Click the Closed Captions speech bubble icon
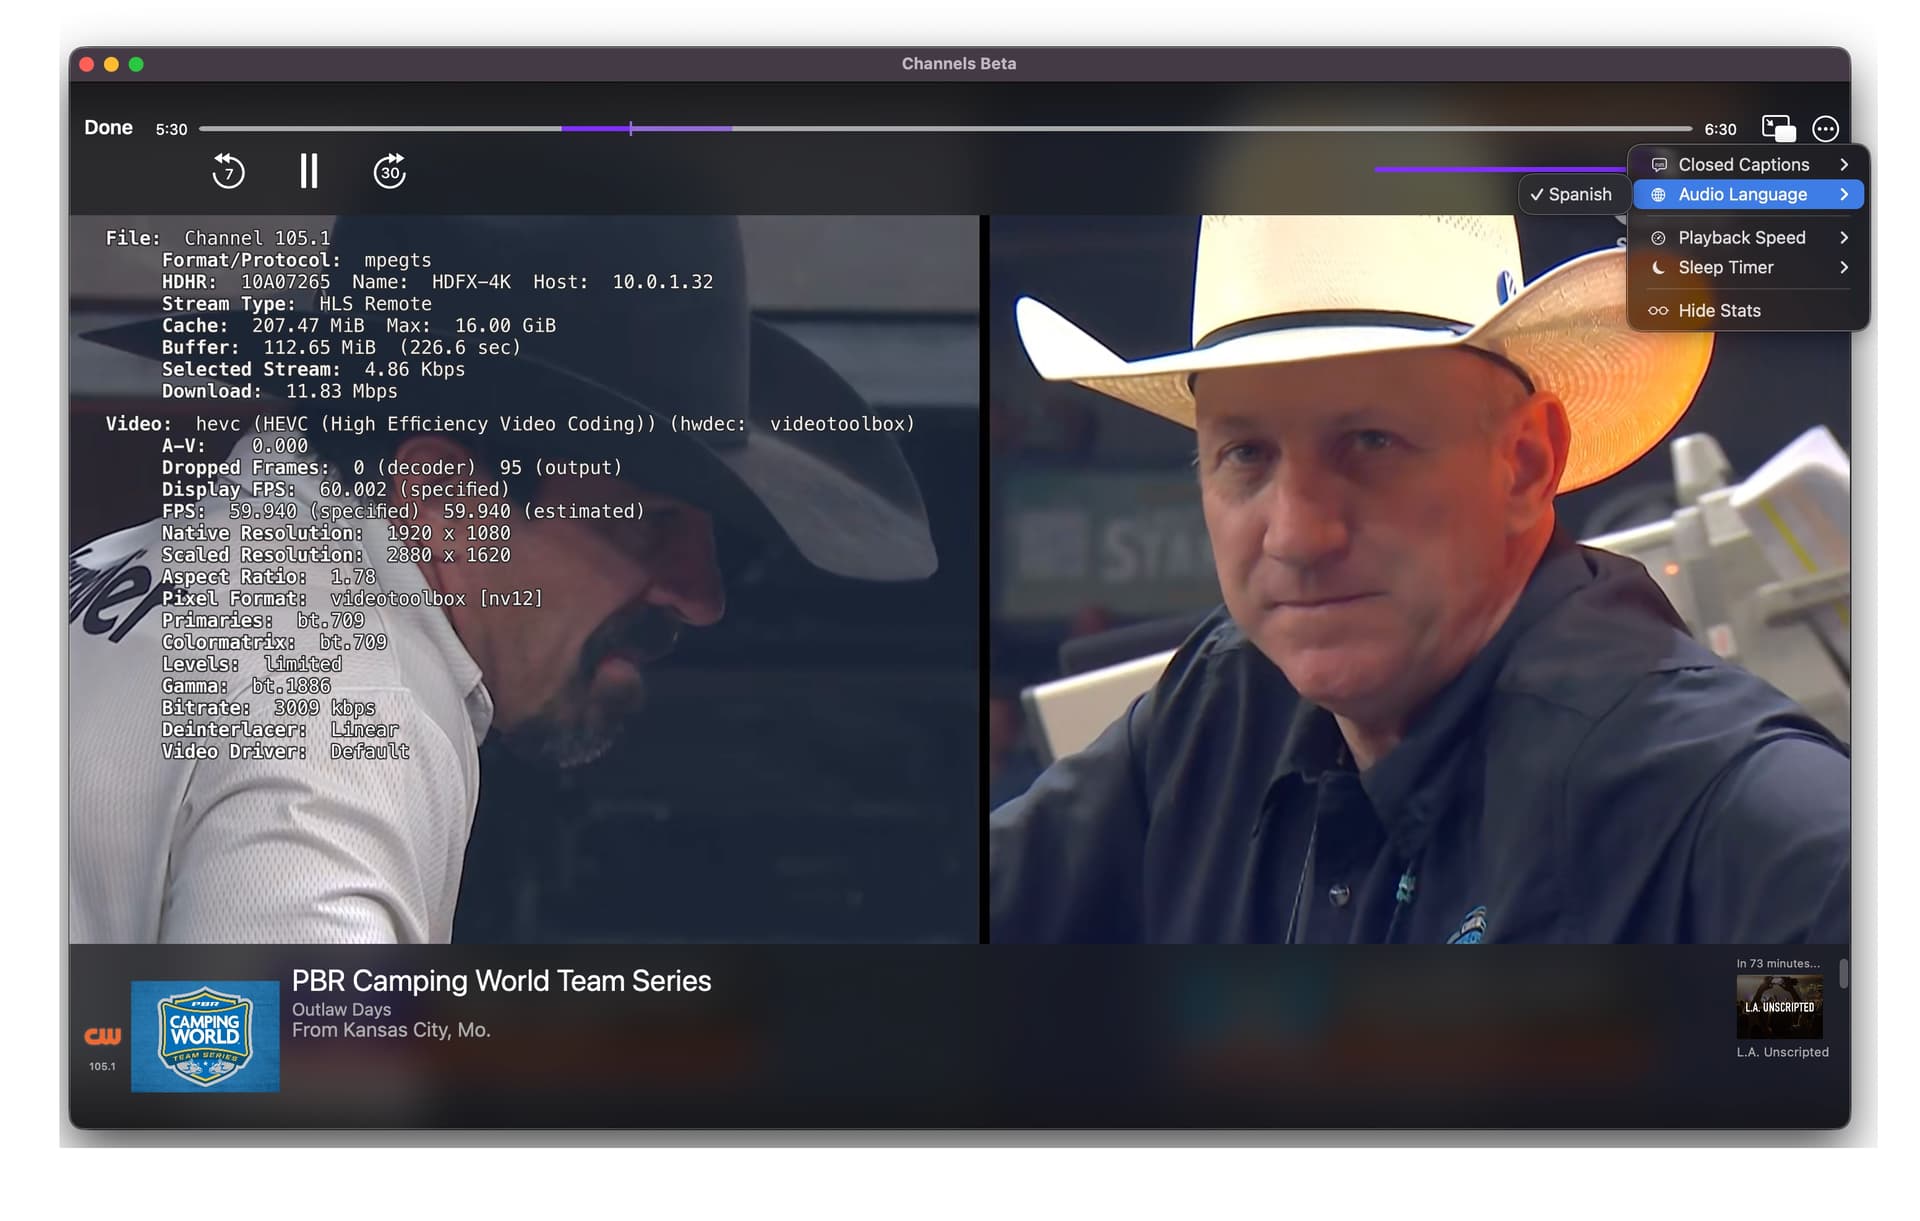 pyautogui.click(x=1659, y=165)
